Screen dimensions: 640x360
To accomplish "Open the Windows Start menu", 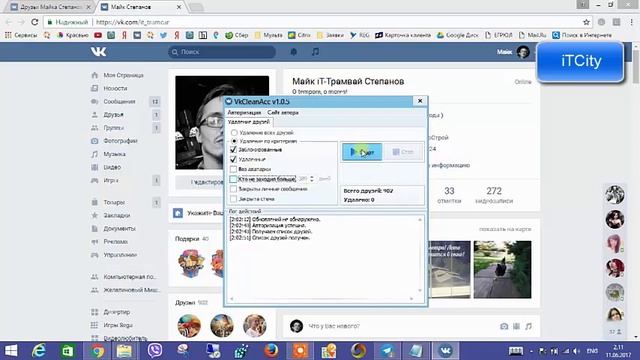I will 11,351.
